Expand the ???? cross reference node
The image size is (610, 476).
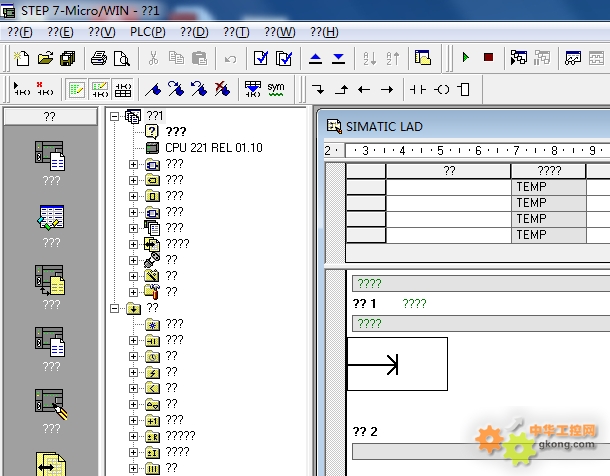(133, 244)
